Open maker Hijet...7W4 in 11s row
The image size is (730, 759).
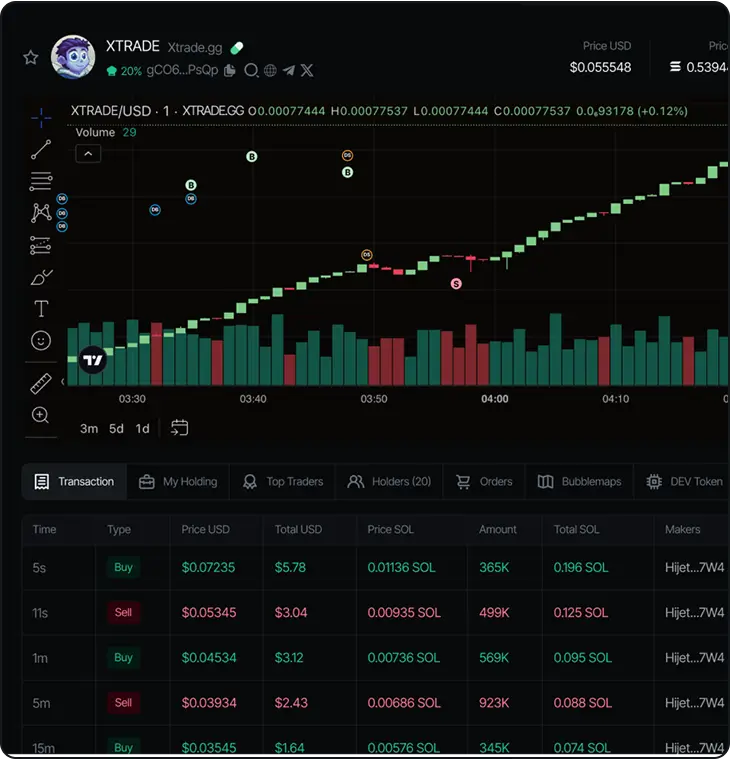tap(695, 613)
